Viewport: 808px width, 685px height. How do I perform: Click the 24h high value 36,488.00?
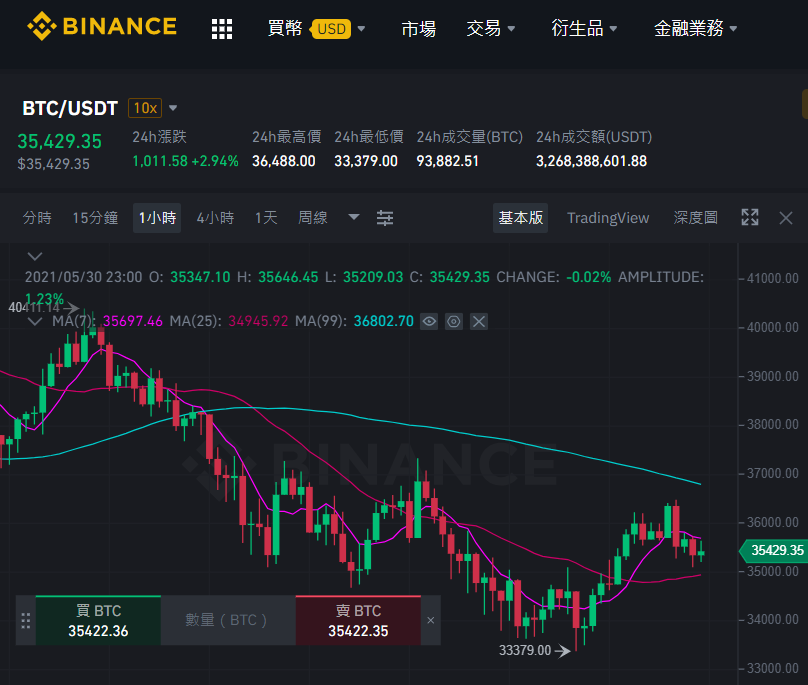[x=283, y=161]
